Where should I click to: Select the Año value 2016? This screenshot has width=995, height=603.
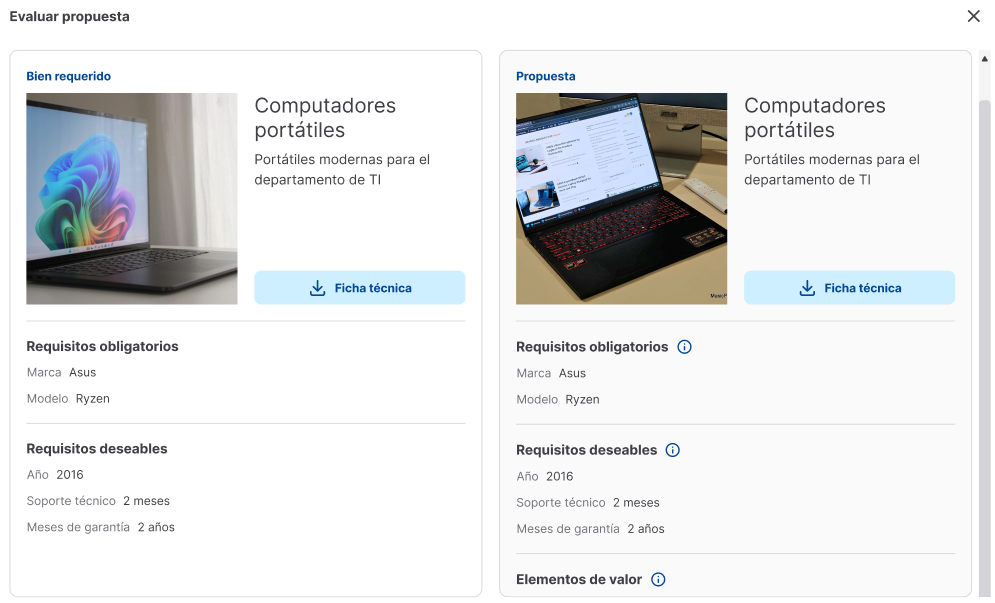[x=69, y=474]
